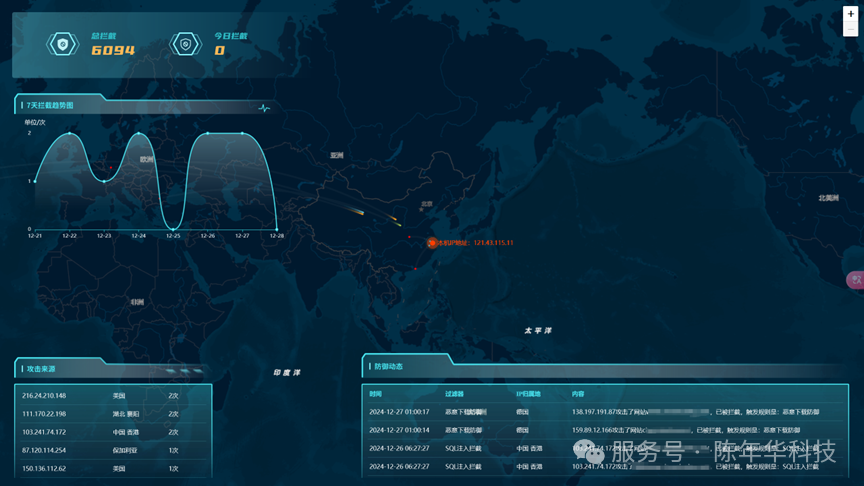Click the arrow decoration in 攻击来源 header
Image resolution: width=864 pixels, height=486 pixels.
[x=184, y=370]
